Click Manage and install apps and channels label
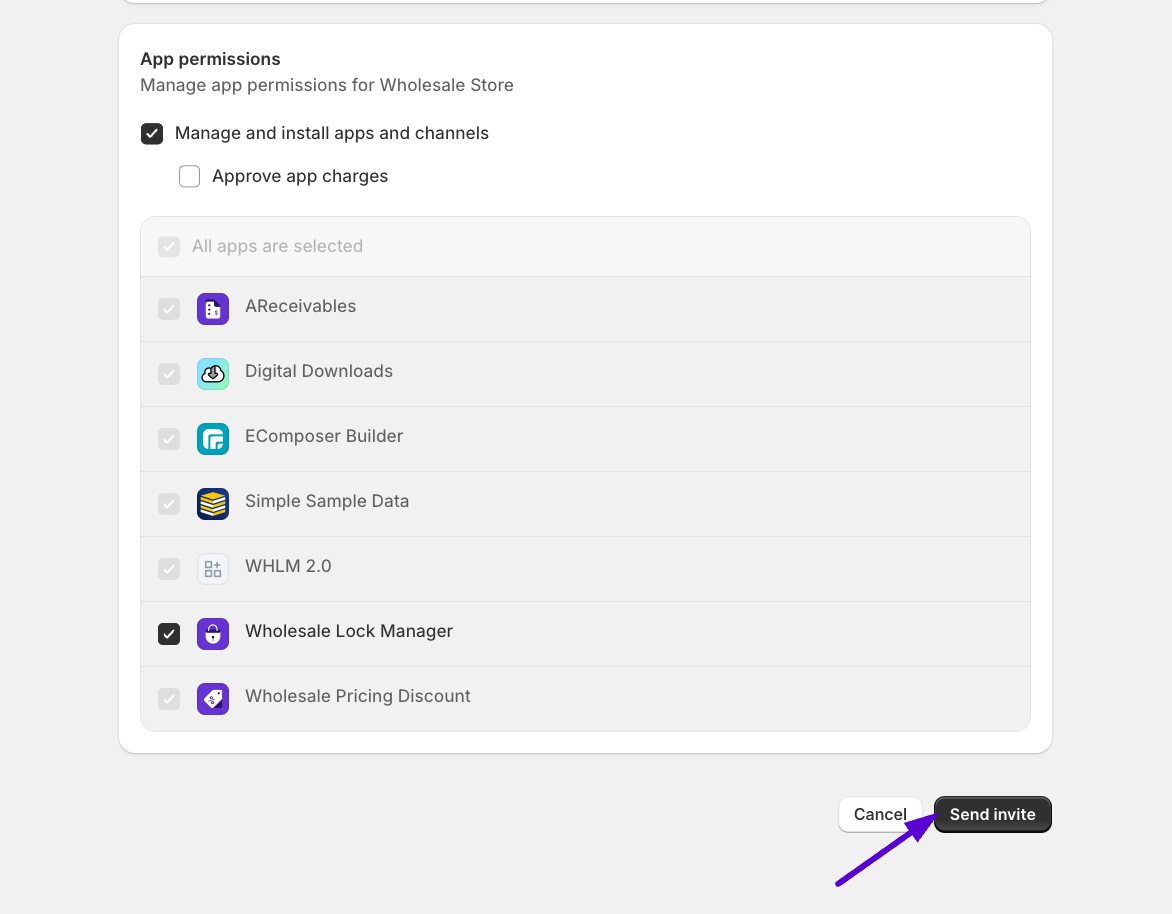This screenshot has width=1172, height=914. tap(332, 133)
